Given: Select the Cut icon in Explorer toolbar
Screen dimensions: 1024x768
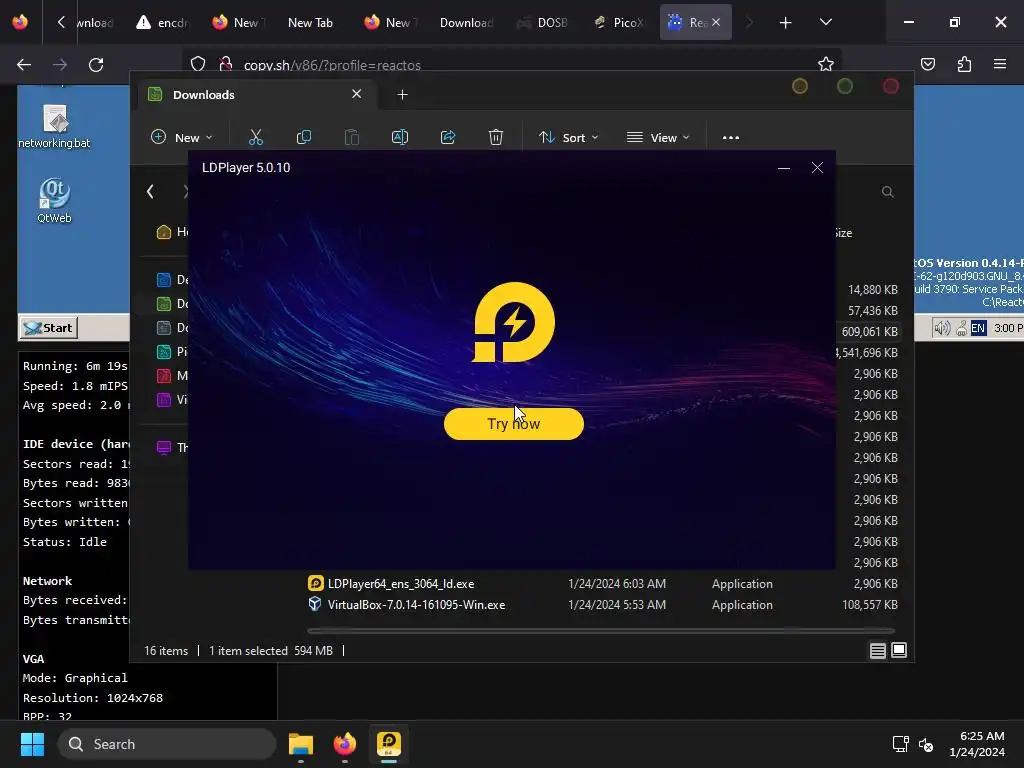Looking at the screenshot, I should click(x=255, y=137).
